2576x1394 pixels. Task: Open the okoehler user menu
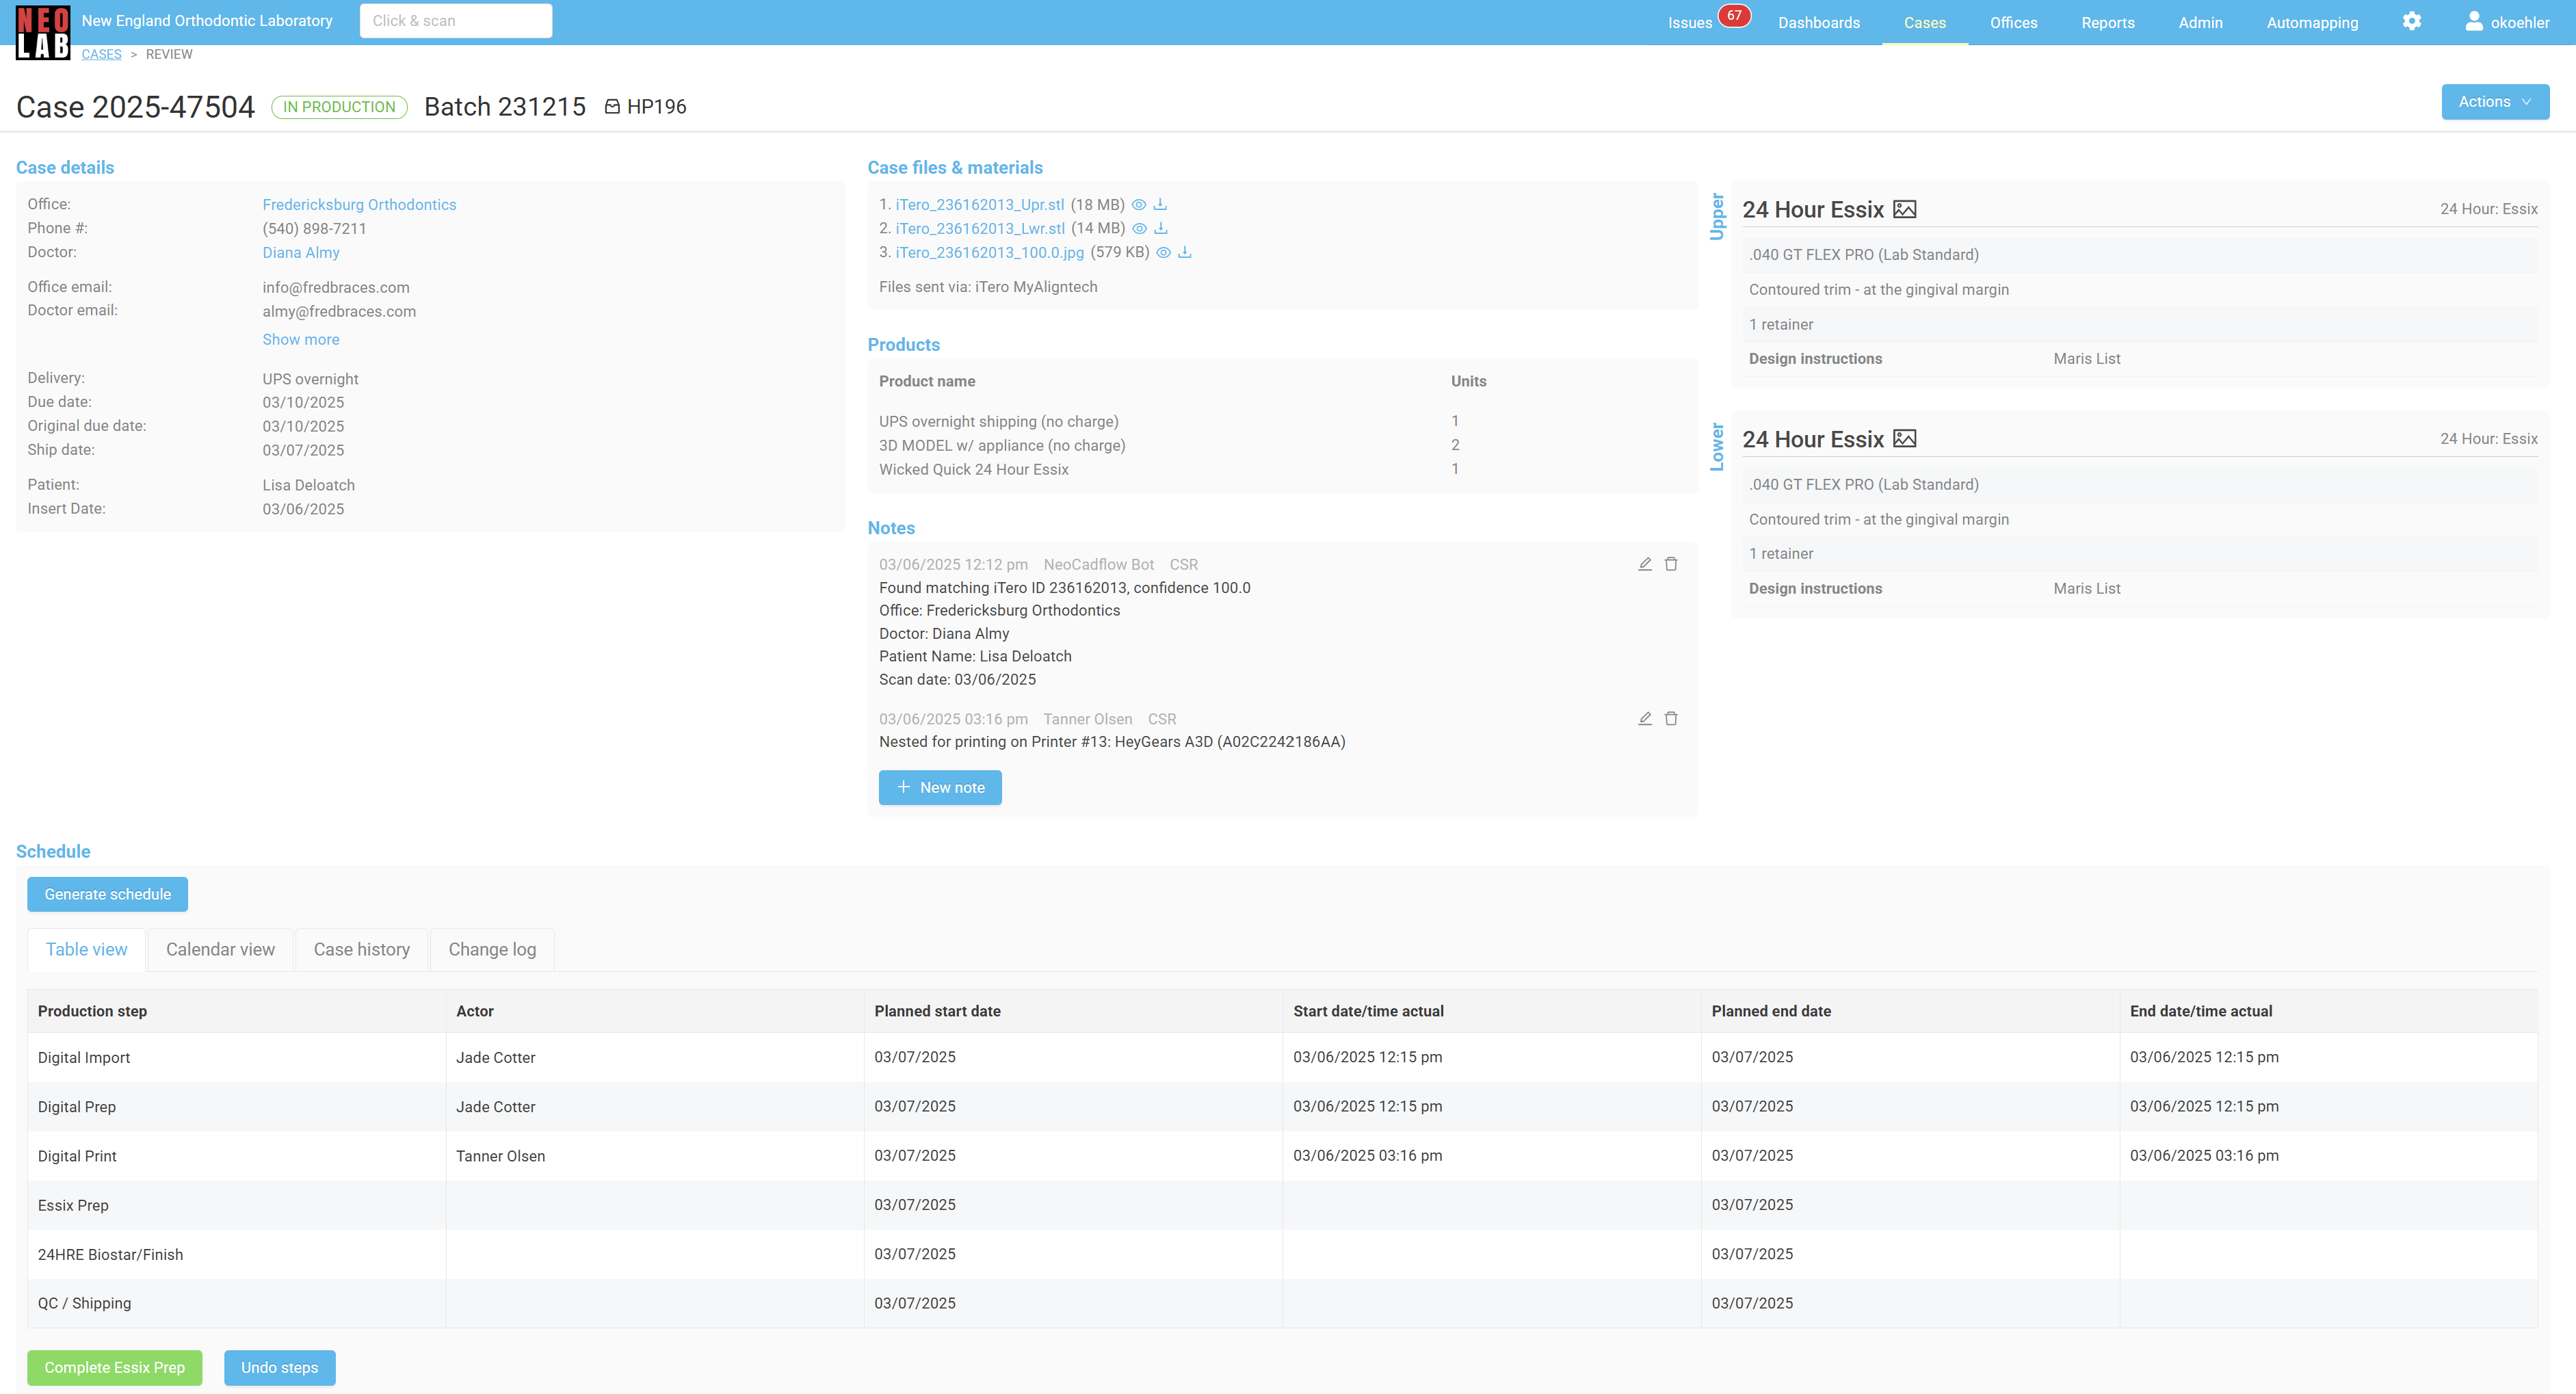pos(2507,22)
